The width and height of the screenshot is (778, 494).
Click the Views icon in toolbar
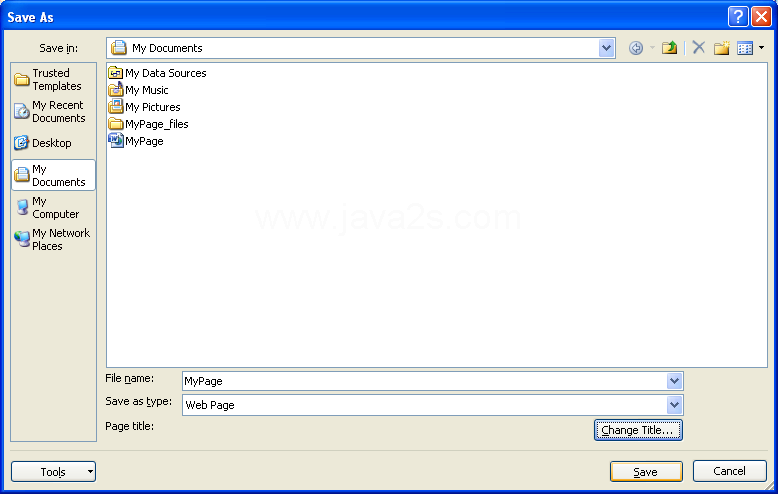tap(745, 48)
